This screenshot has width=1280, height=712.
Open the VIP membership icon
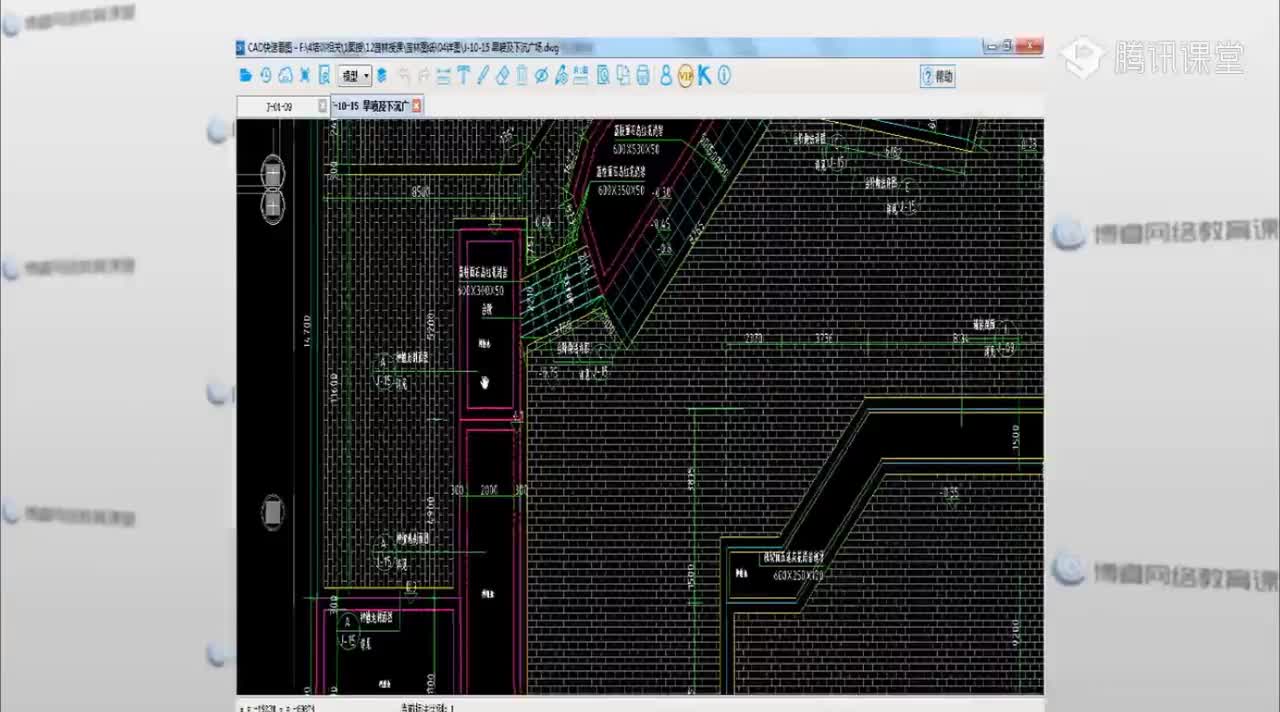coord(685,75)
